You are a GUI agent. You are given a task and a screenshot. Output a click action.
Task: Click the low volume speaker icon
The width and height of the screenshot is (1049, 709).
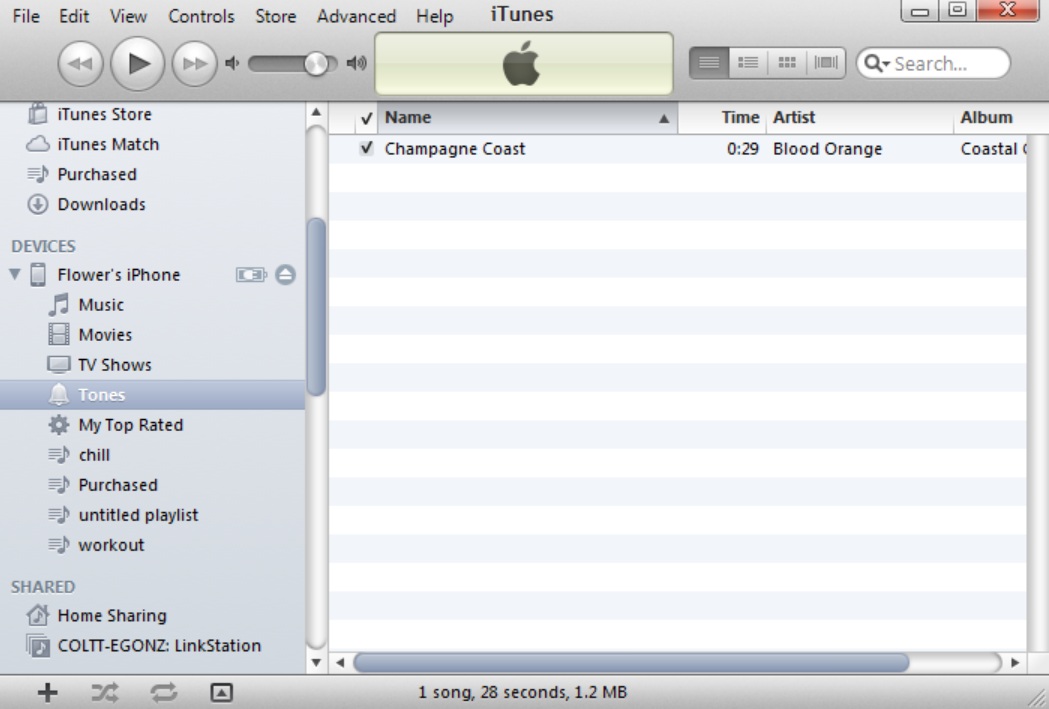(x=232, y=64)
